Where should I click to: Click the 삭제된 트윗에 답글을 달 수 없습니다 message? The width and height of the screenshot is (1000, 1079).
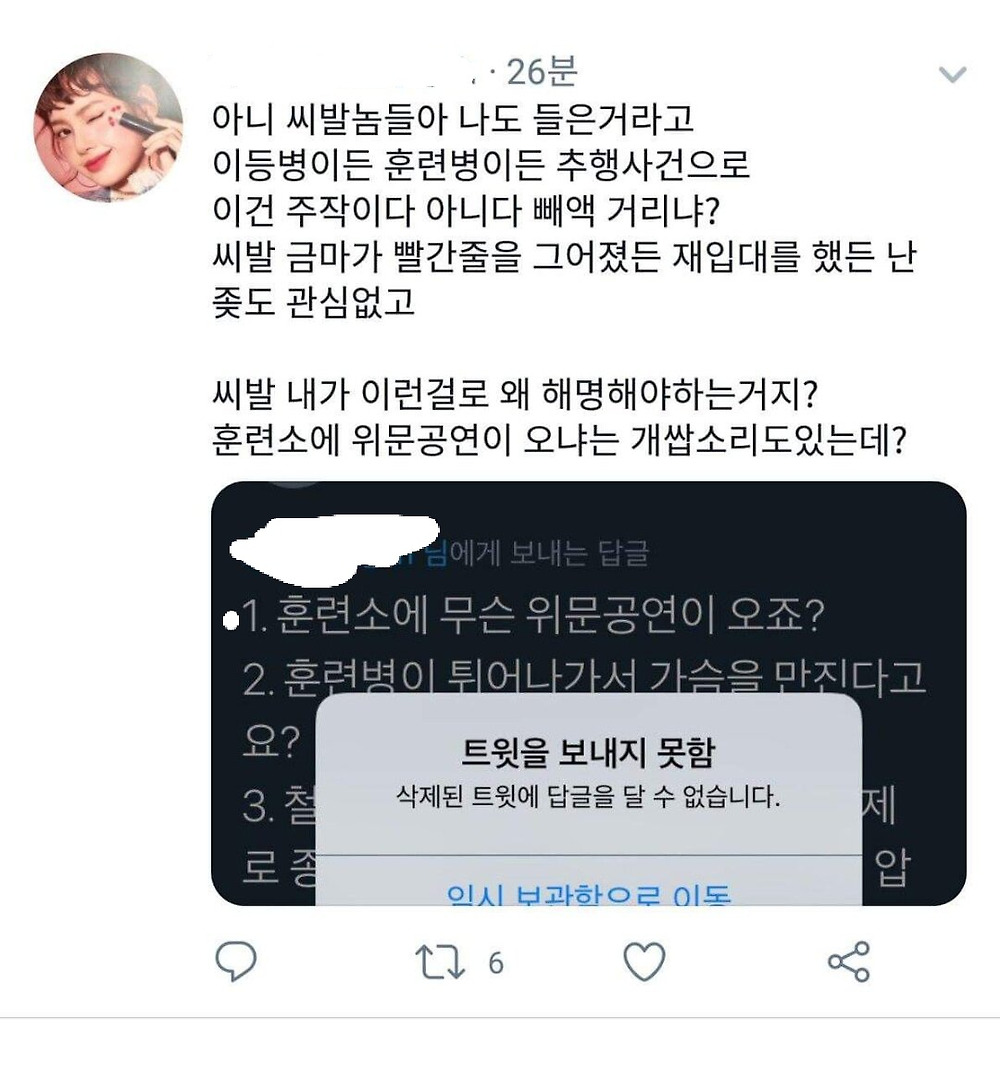click(x=588, y=798)
